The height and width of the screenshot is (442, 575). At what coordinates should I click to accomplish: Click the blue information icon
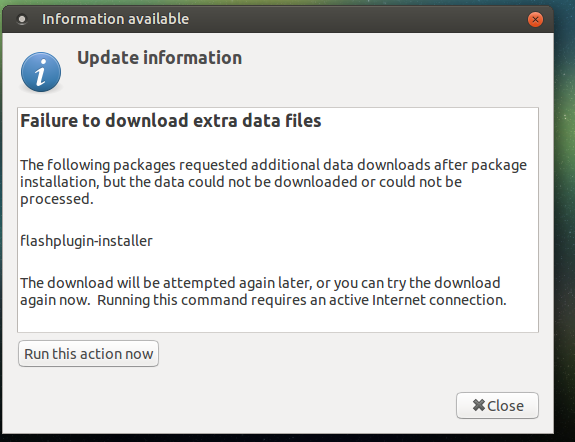41,72
